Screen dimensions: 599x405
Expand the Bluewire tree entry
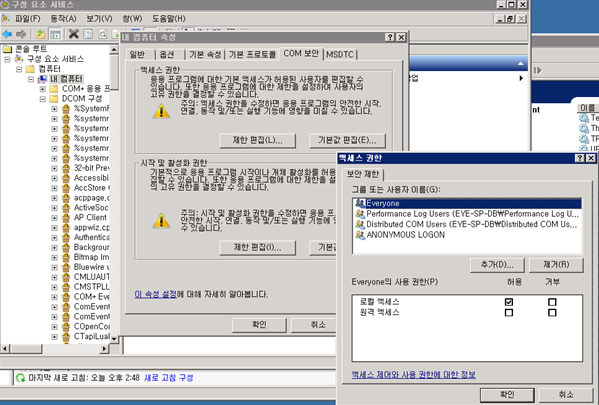[54, 267]
